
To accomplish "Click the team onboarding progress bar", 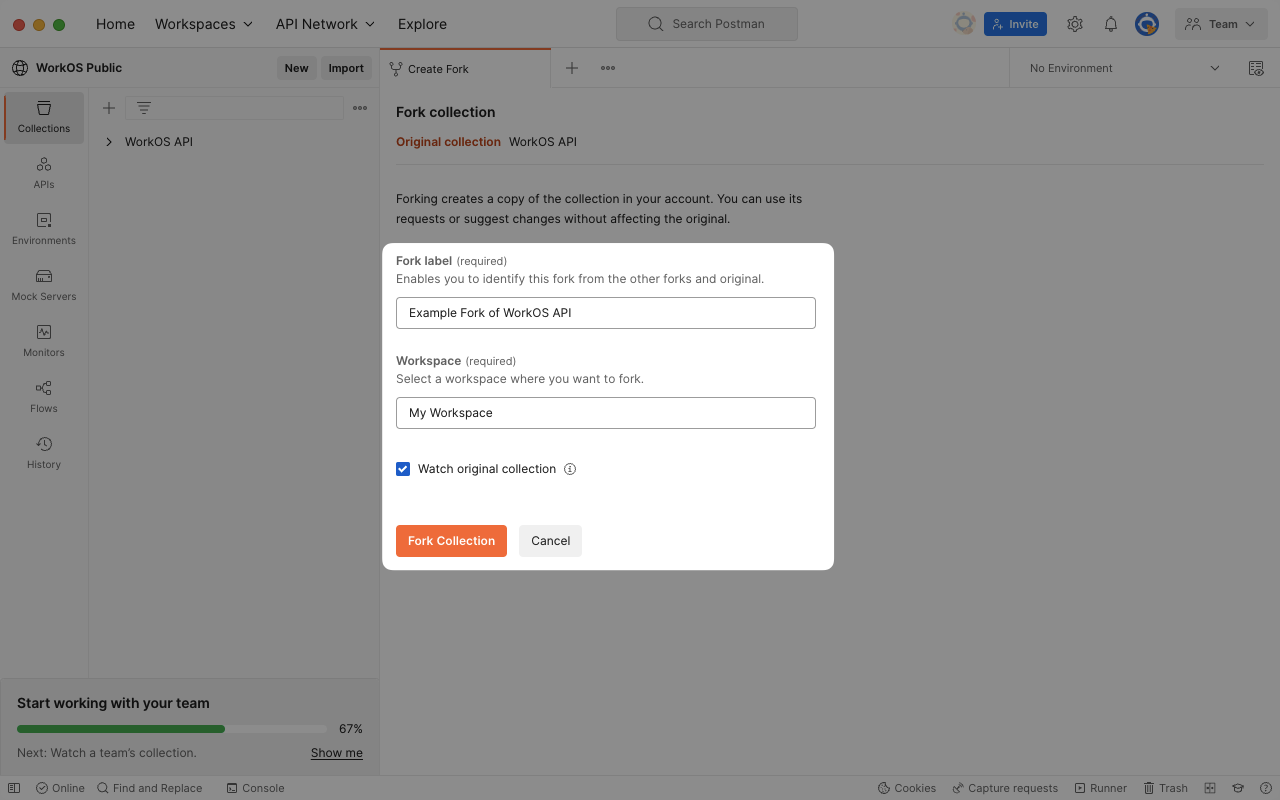I will coord(171,729).
